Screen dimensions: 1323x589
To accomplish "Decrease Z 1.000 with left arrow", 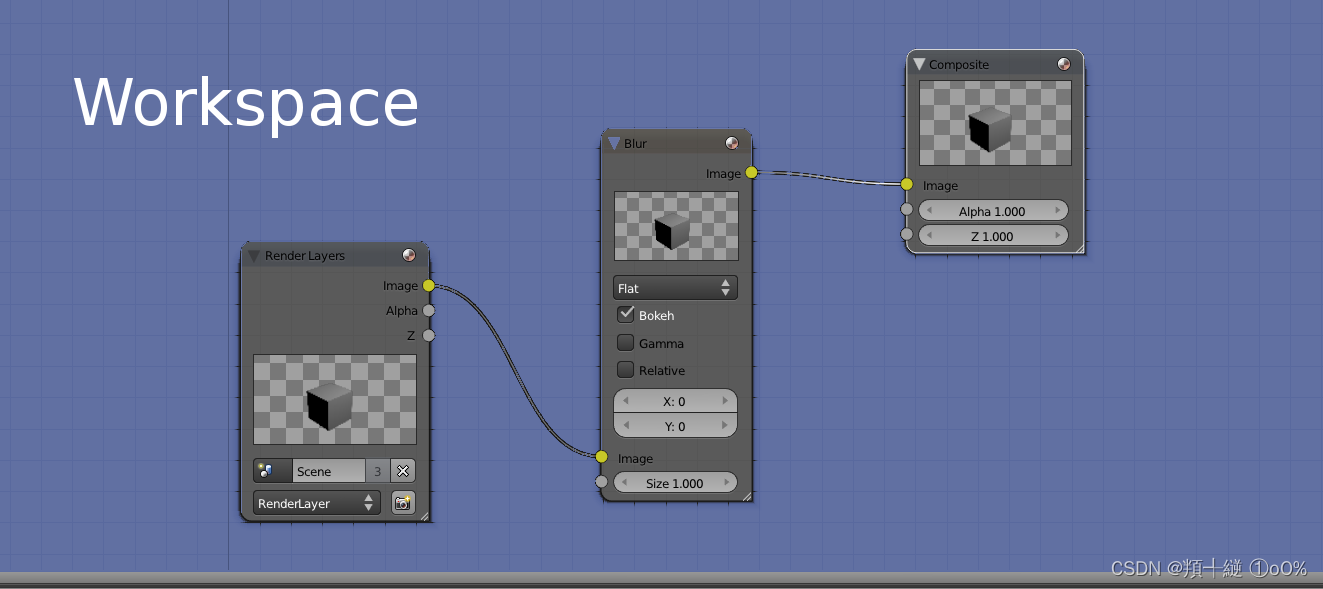I will pyautogui.click(x=931, y=236).
